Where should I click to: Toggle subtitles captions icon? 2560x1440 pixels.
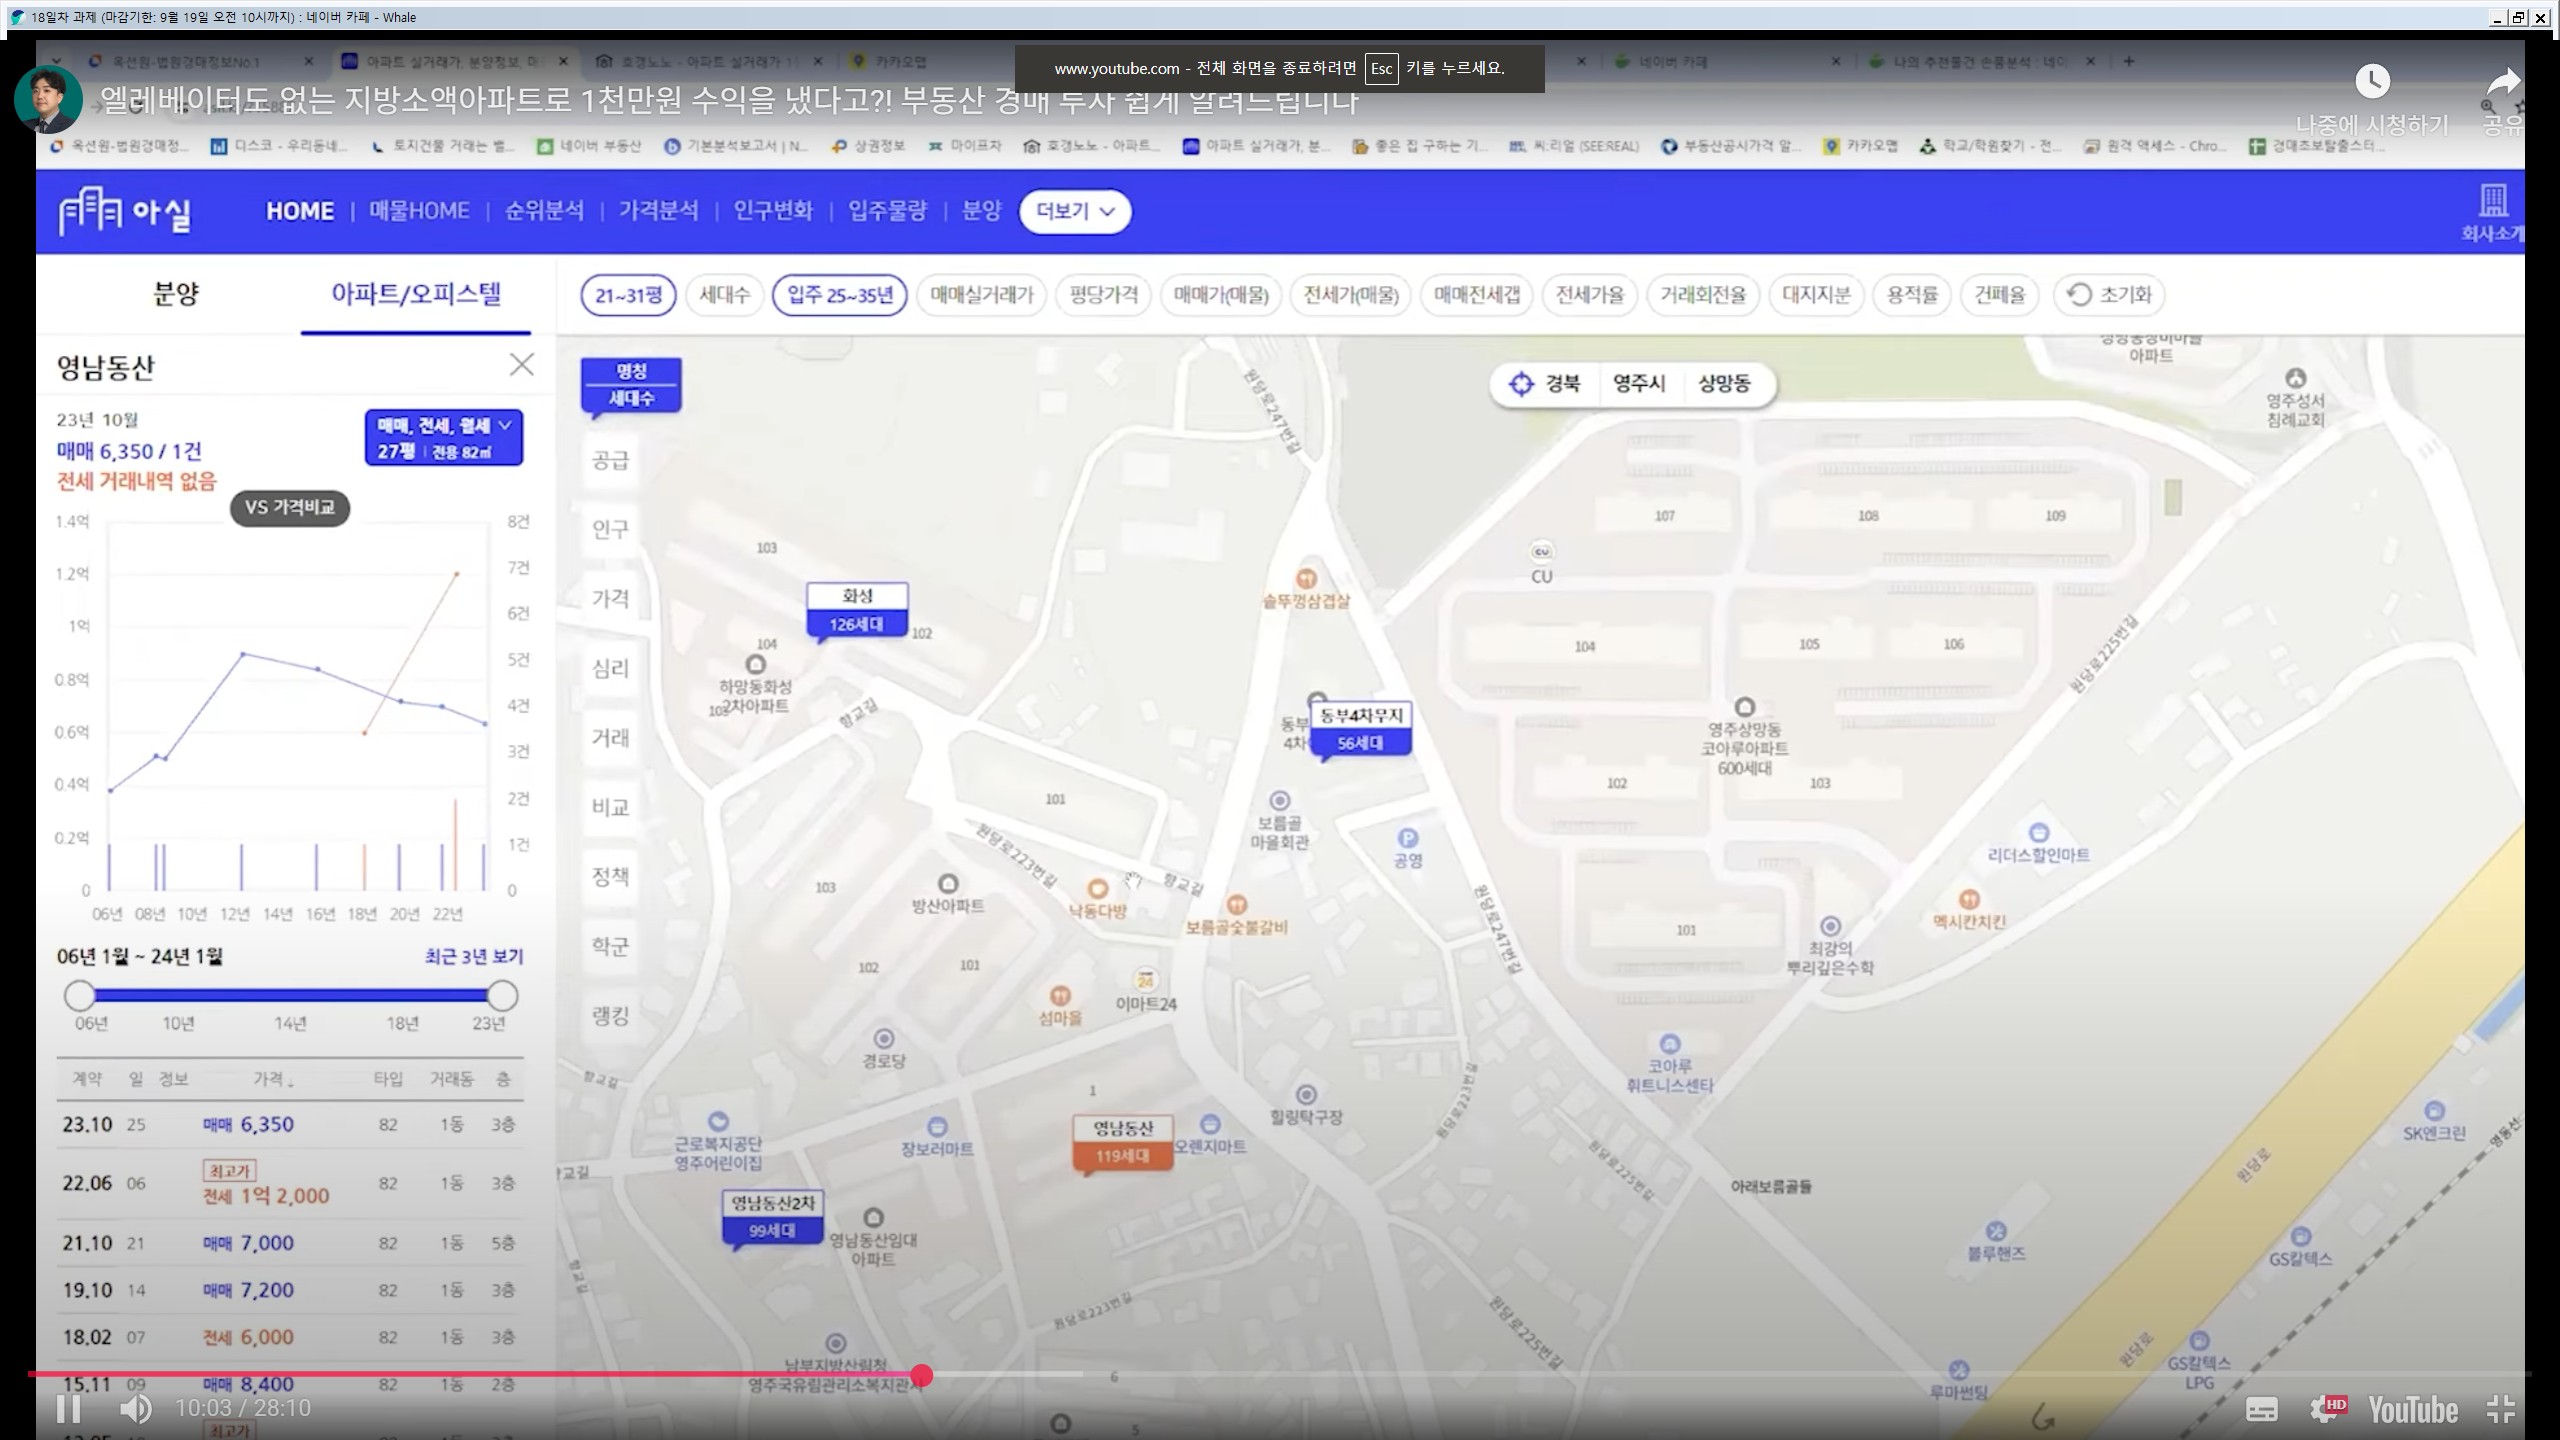click(x=2262, y=1409)
